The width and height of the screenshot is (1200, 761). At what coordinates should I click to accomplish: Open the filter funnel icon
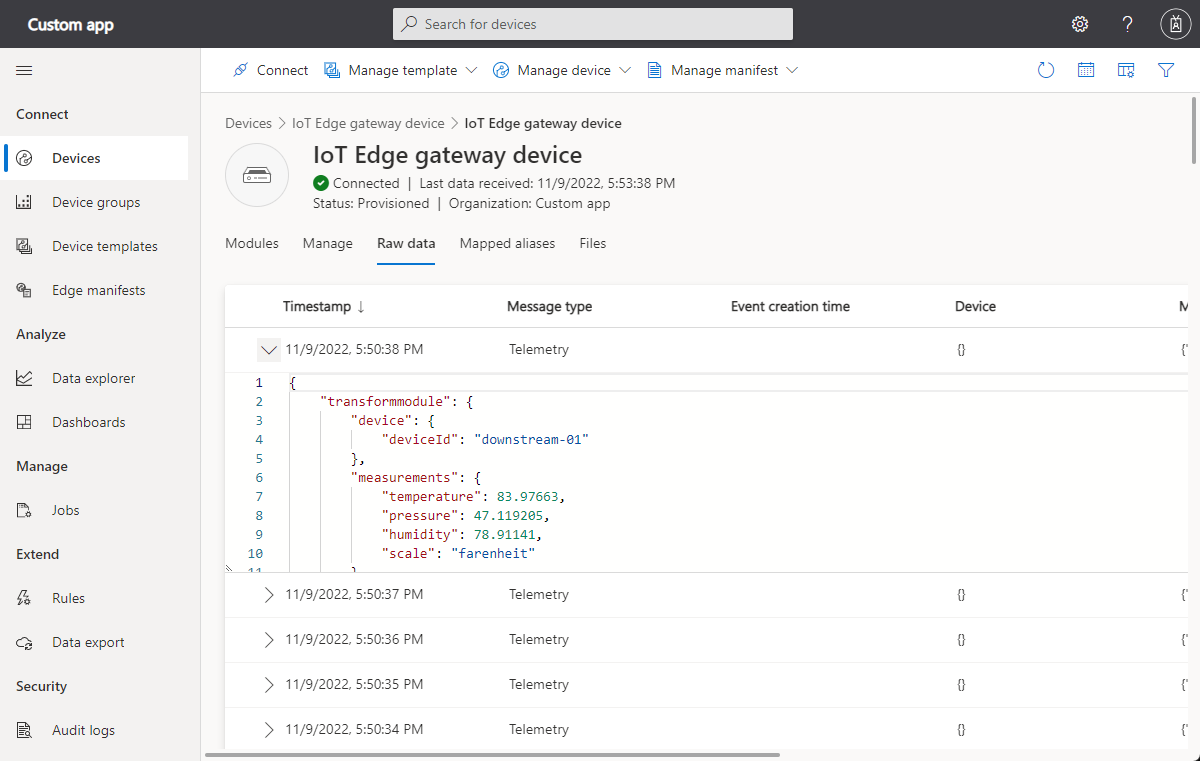pyautogui.click(x=1166, y=70)
